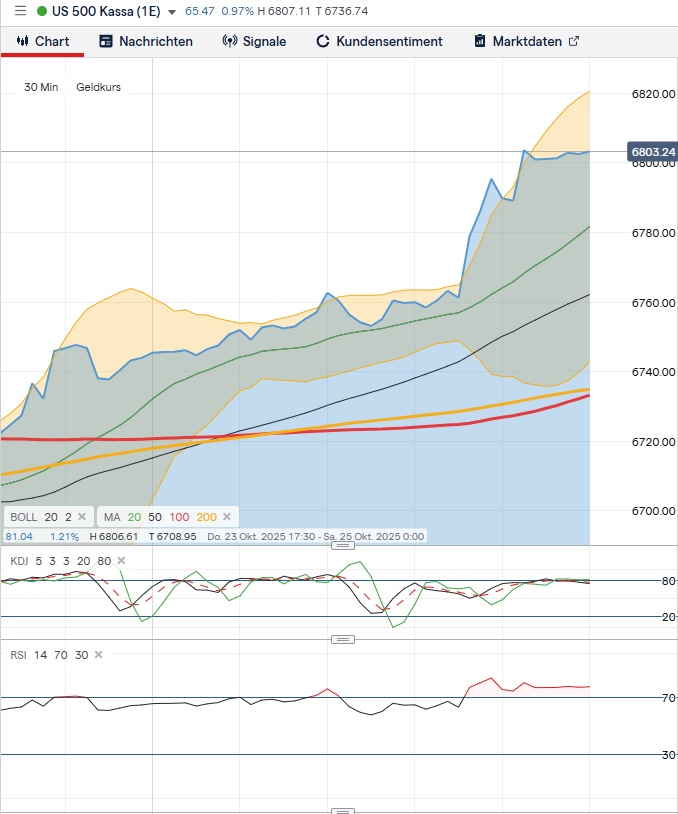Click the 6820.00 price axis label
This screenshot has height=814, width=678.
pyautogui.click(x=654, y=94)
